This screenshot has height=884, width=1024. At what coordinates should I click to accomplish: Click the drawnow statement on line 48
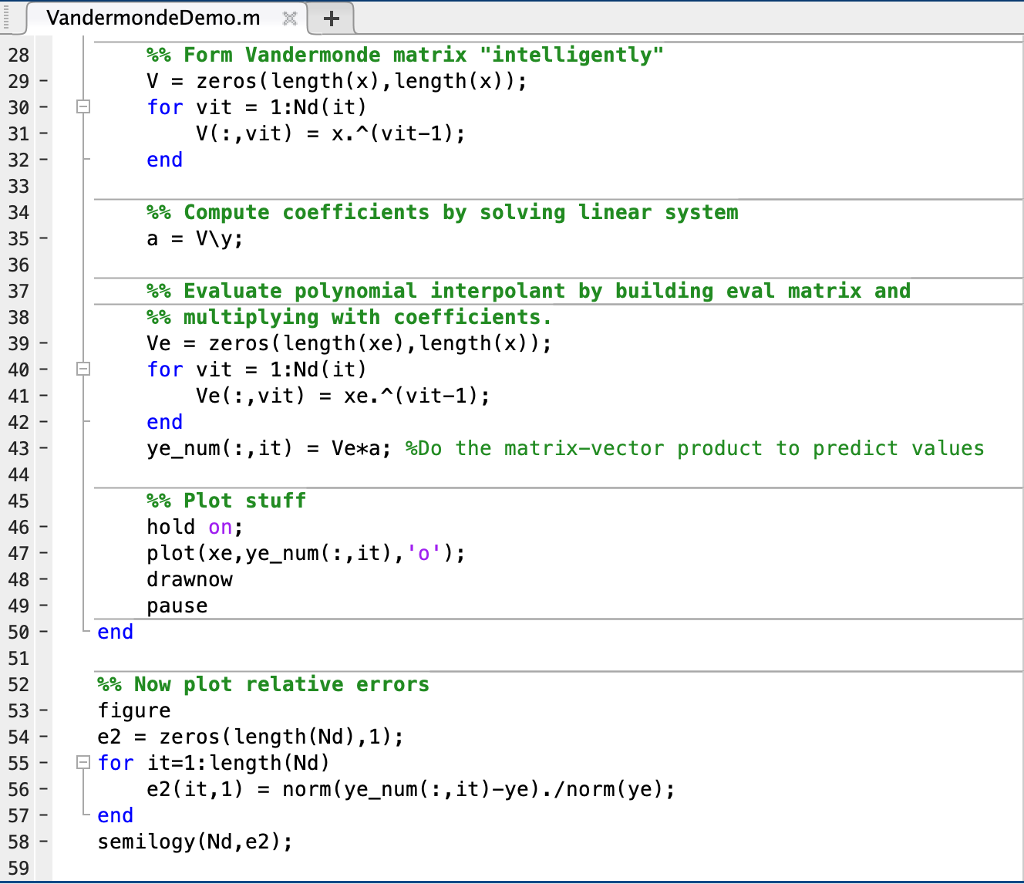click(188, 579)
